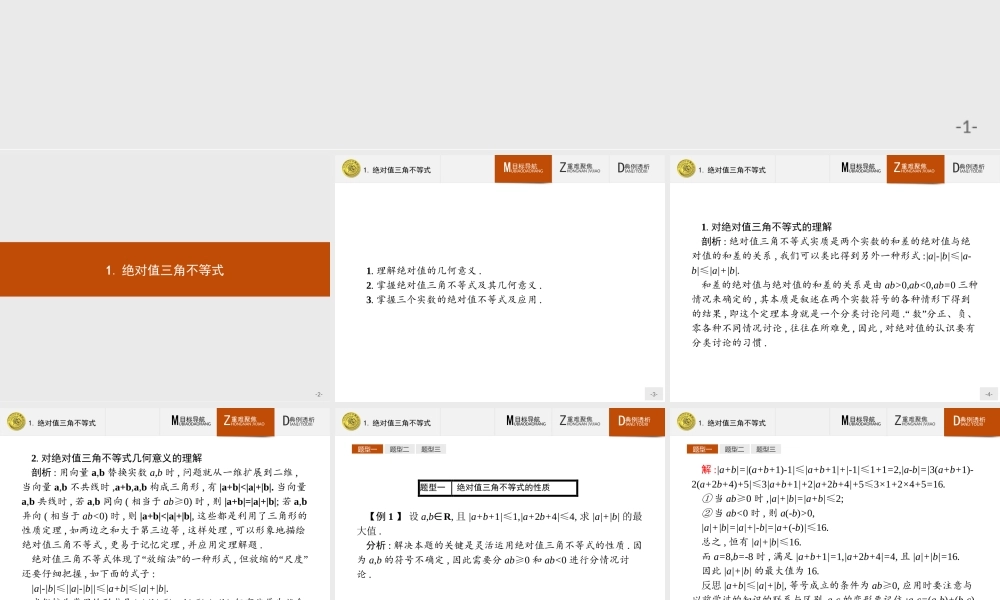This screenshot has height=600, width=1000.
Task: Click the -1- page number at the top
Action: tap(965, 127)
